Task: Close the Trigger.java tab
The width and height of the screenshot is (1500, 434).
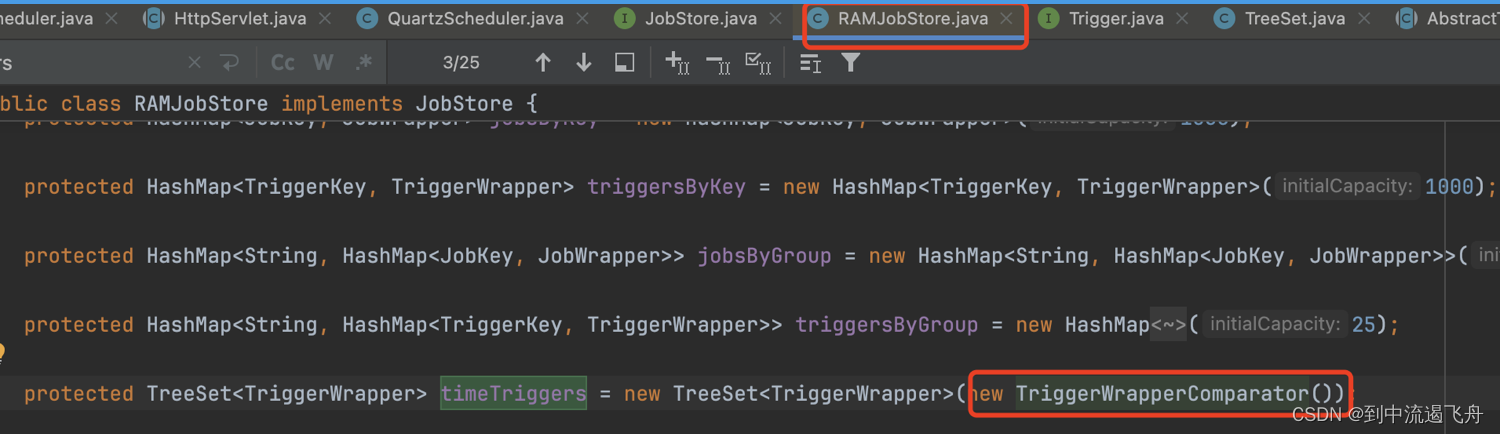Action: (1183, 18)
